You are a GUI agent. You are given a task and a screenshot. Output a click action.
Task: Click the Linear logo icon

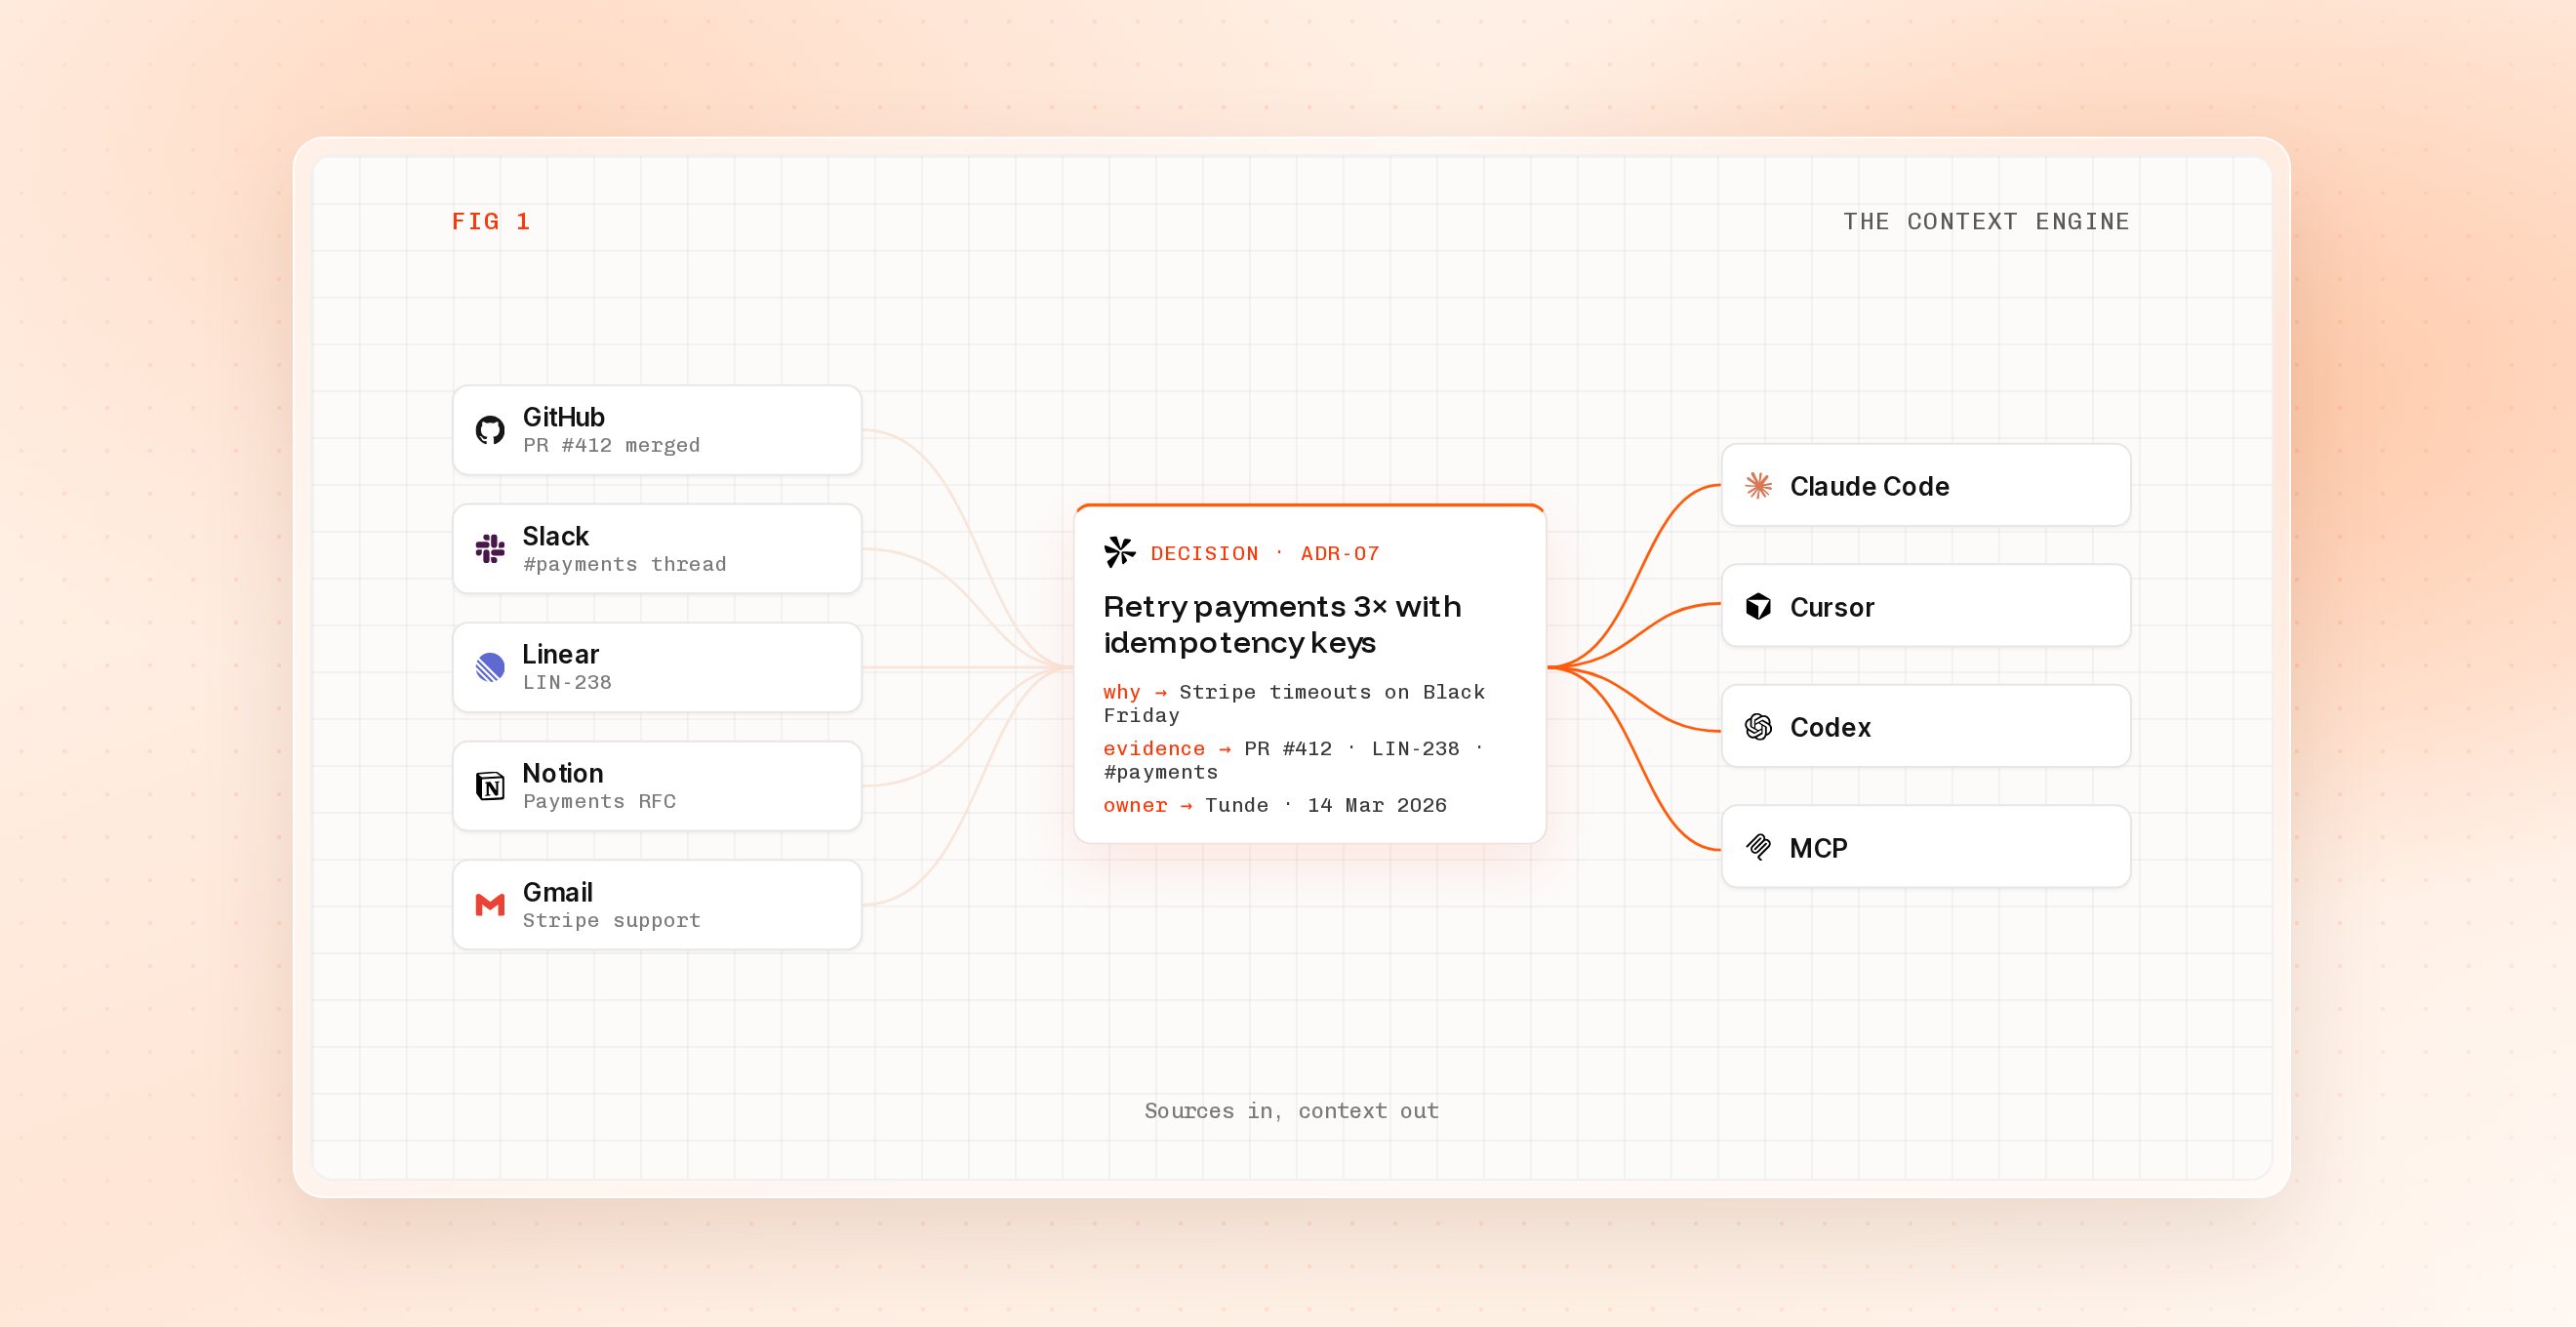490,667
